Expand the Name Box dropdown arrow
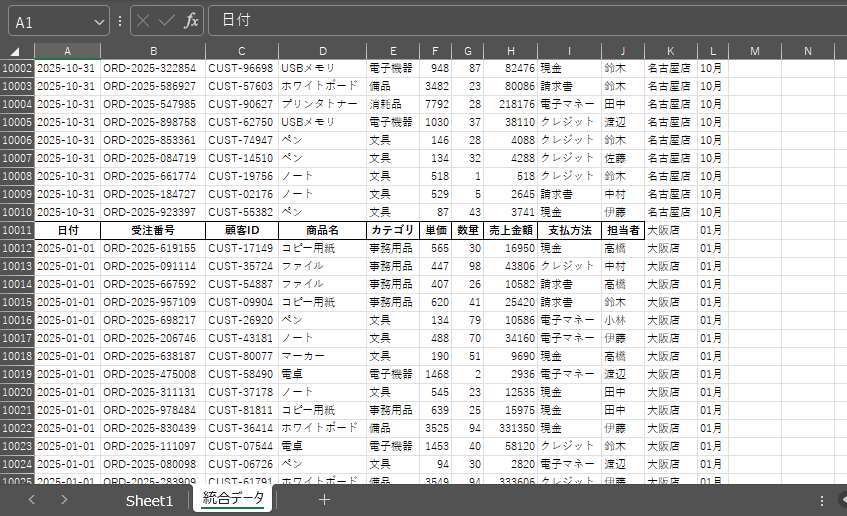Image resolution: width=847 pixels, height=516 pixels. (x=99, y=21)
